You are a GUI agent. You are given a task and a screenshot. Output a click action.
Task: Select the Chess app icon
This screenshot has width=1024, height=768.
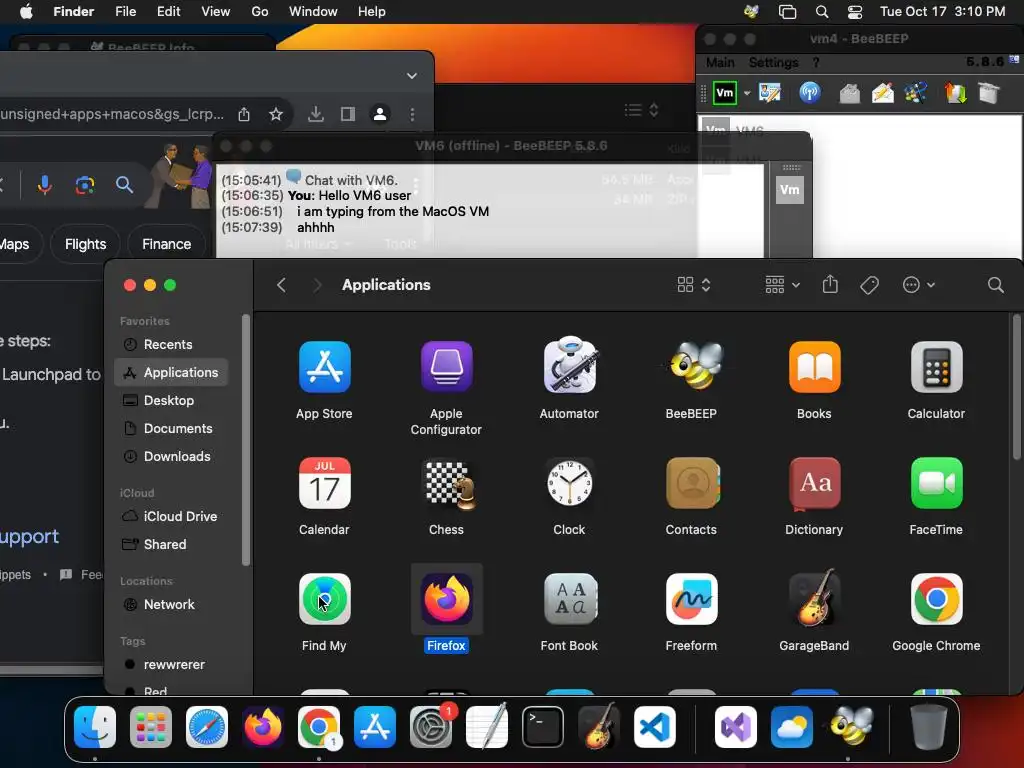[449, 485]
